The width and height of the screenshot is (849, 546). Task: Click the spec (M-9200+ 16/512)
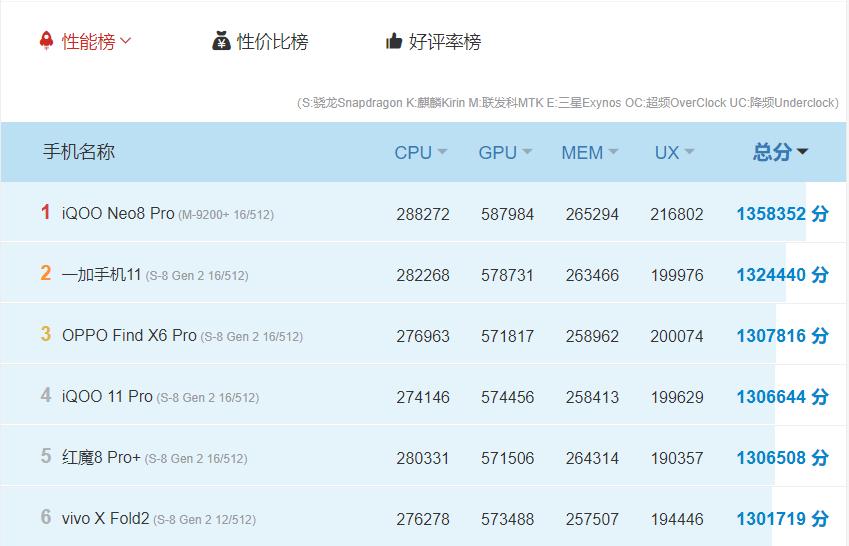(x=226, y=215)
